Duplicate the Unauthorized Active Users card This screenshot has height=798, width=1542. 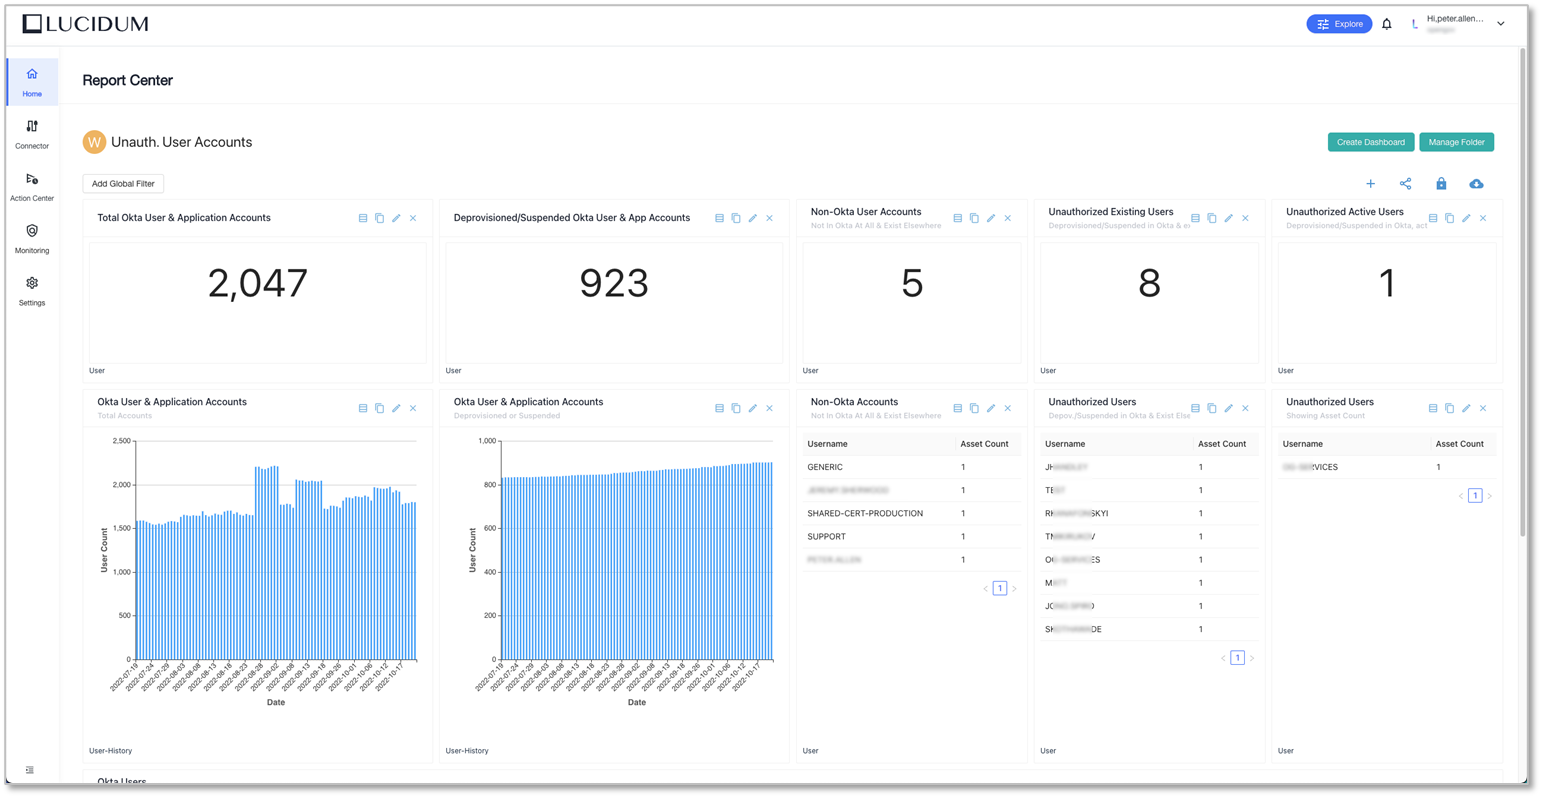pos(1449,218)
